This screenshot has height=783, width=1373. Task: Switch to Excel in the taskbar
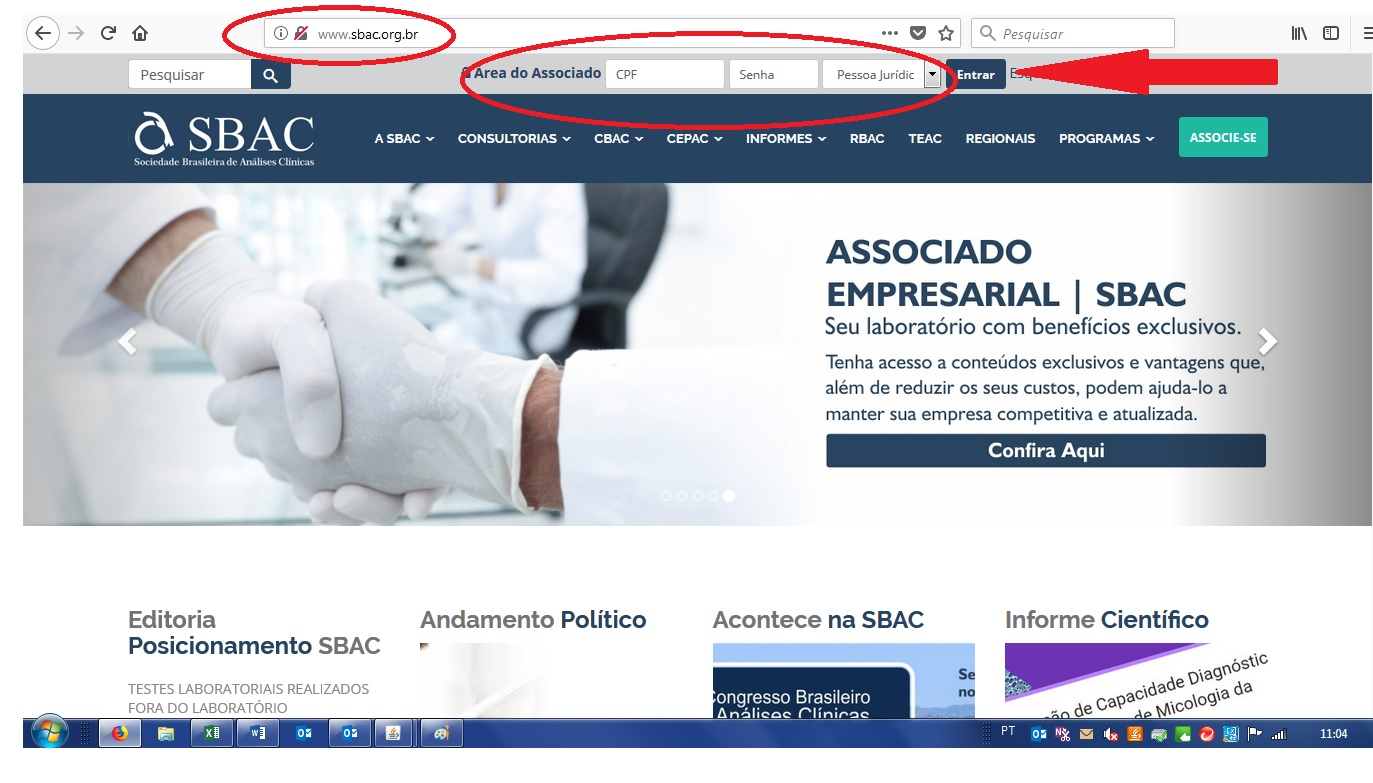212,733
